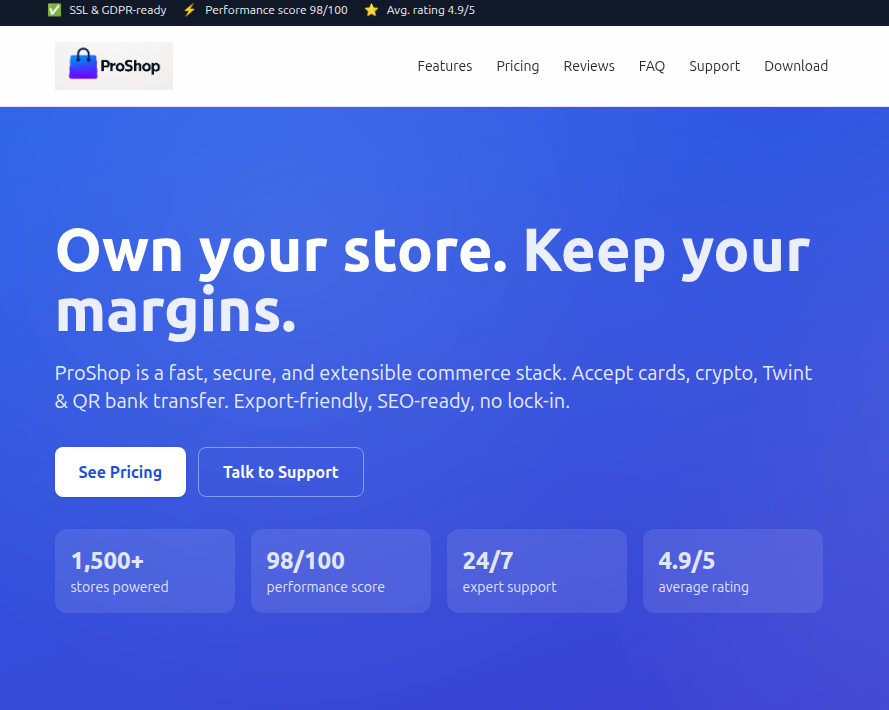Click the 24/7 expert support card
Screen dimensions: 889x710
(536, 571)
